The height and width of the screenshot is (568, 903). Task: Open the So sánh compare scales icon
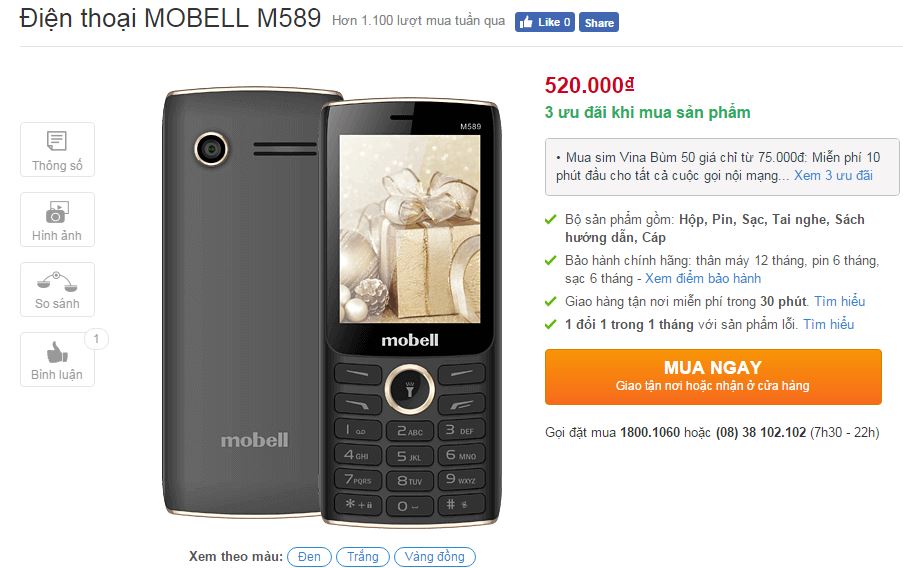coord(57,289)
